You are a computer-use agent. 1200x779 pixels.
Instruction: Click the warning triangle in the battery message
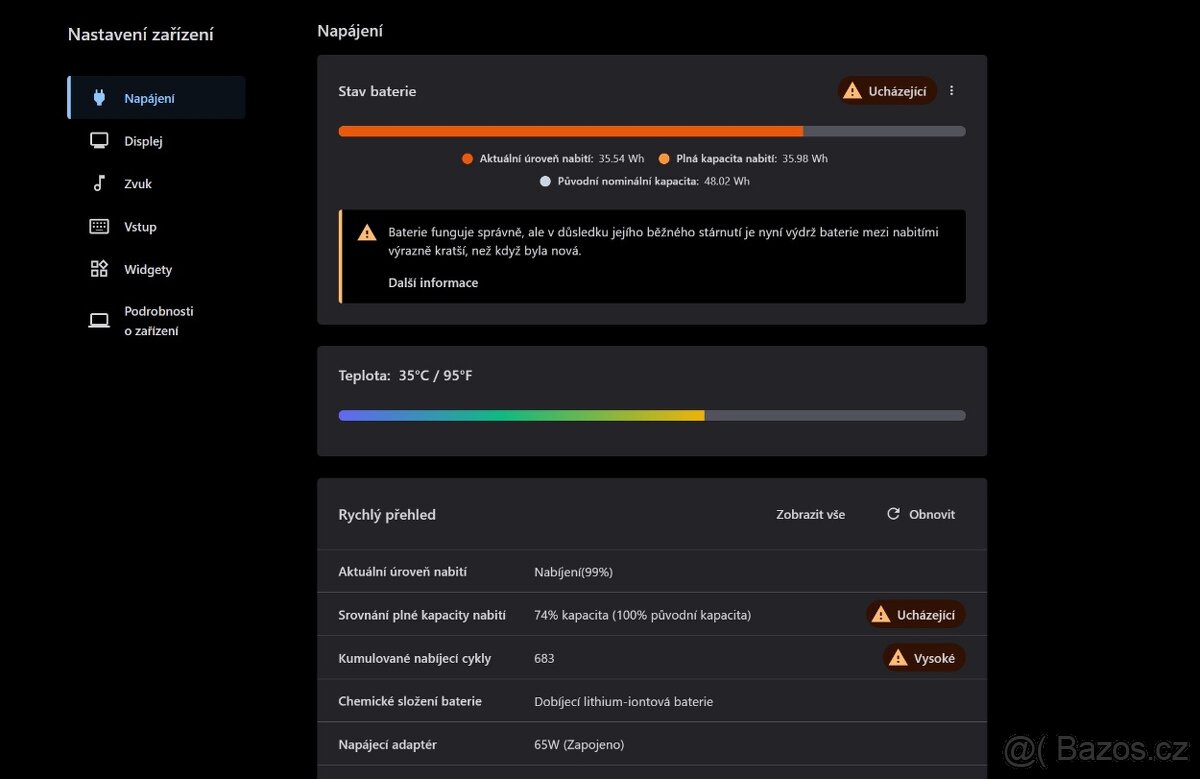pyautogui.click(x=367, y=233)
